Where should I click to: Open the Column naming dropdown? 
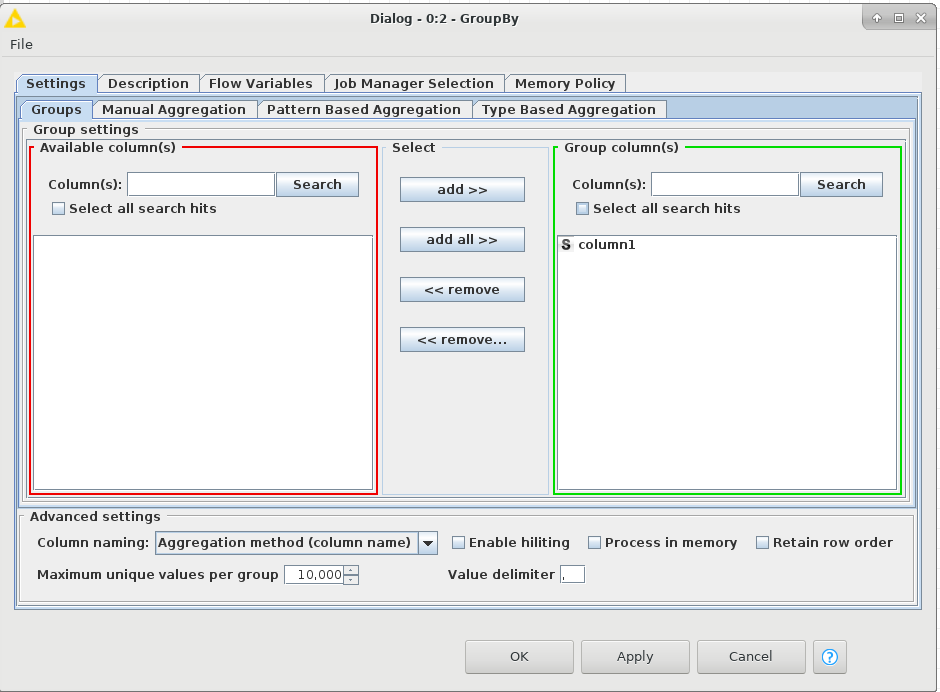click(x=428, y=542)
